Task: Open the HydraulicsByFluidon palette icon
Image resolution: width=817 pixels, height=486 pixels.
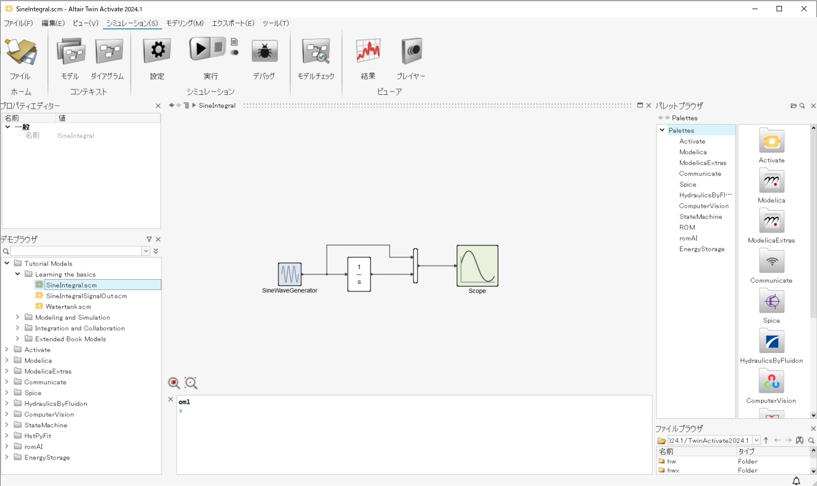Action: tap(771, 342)
